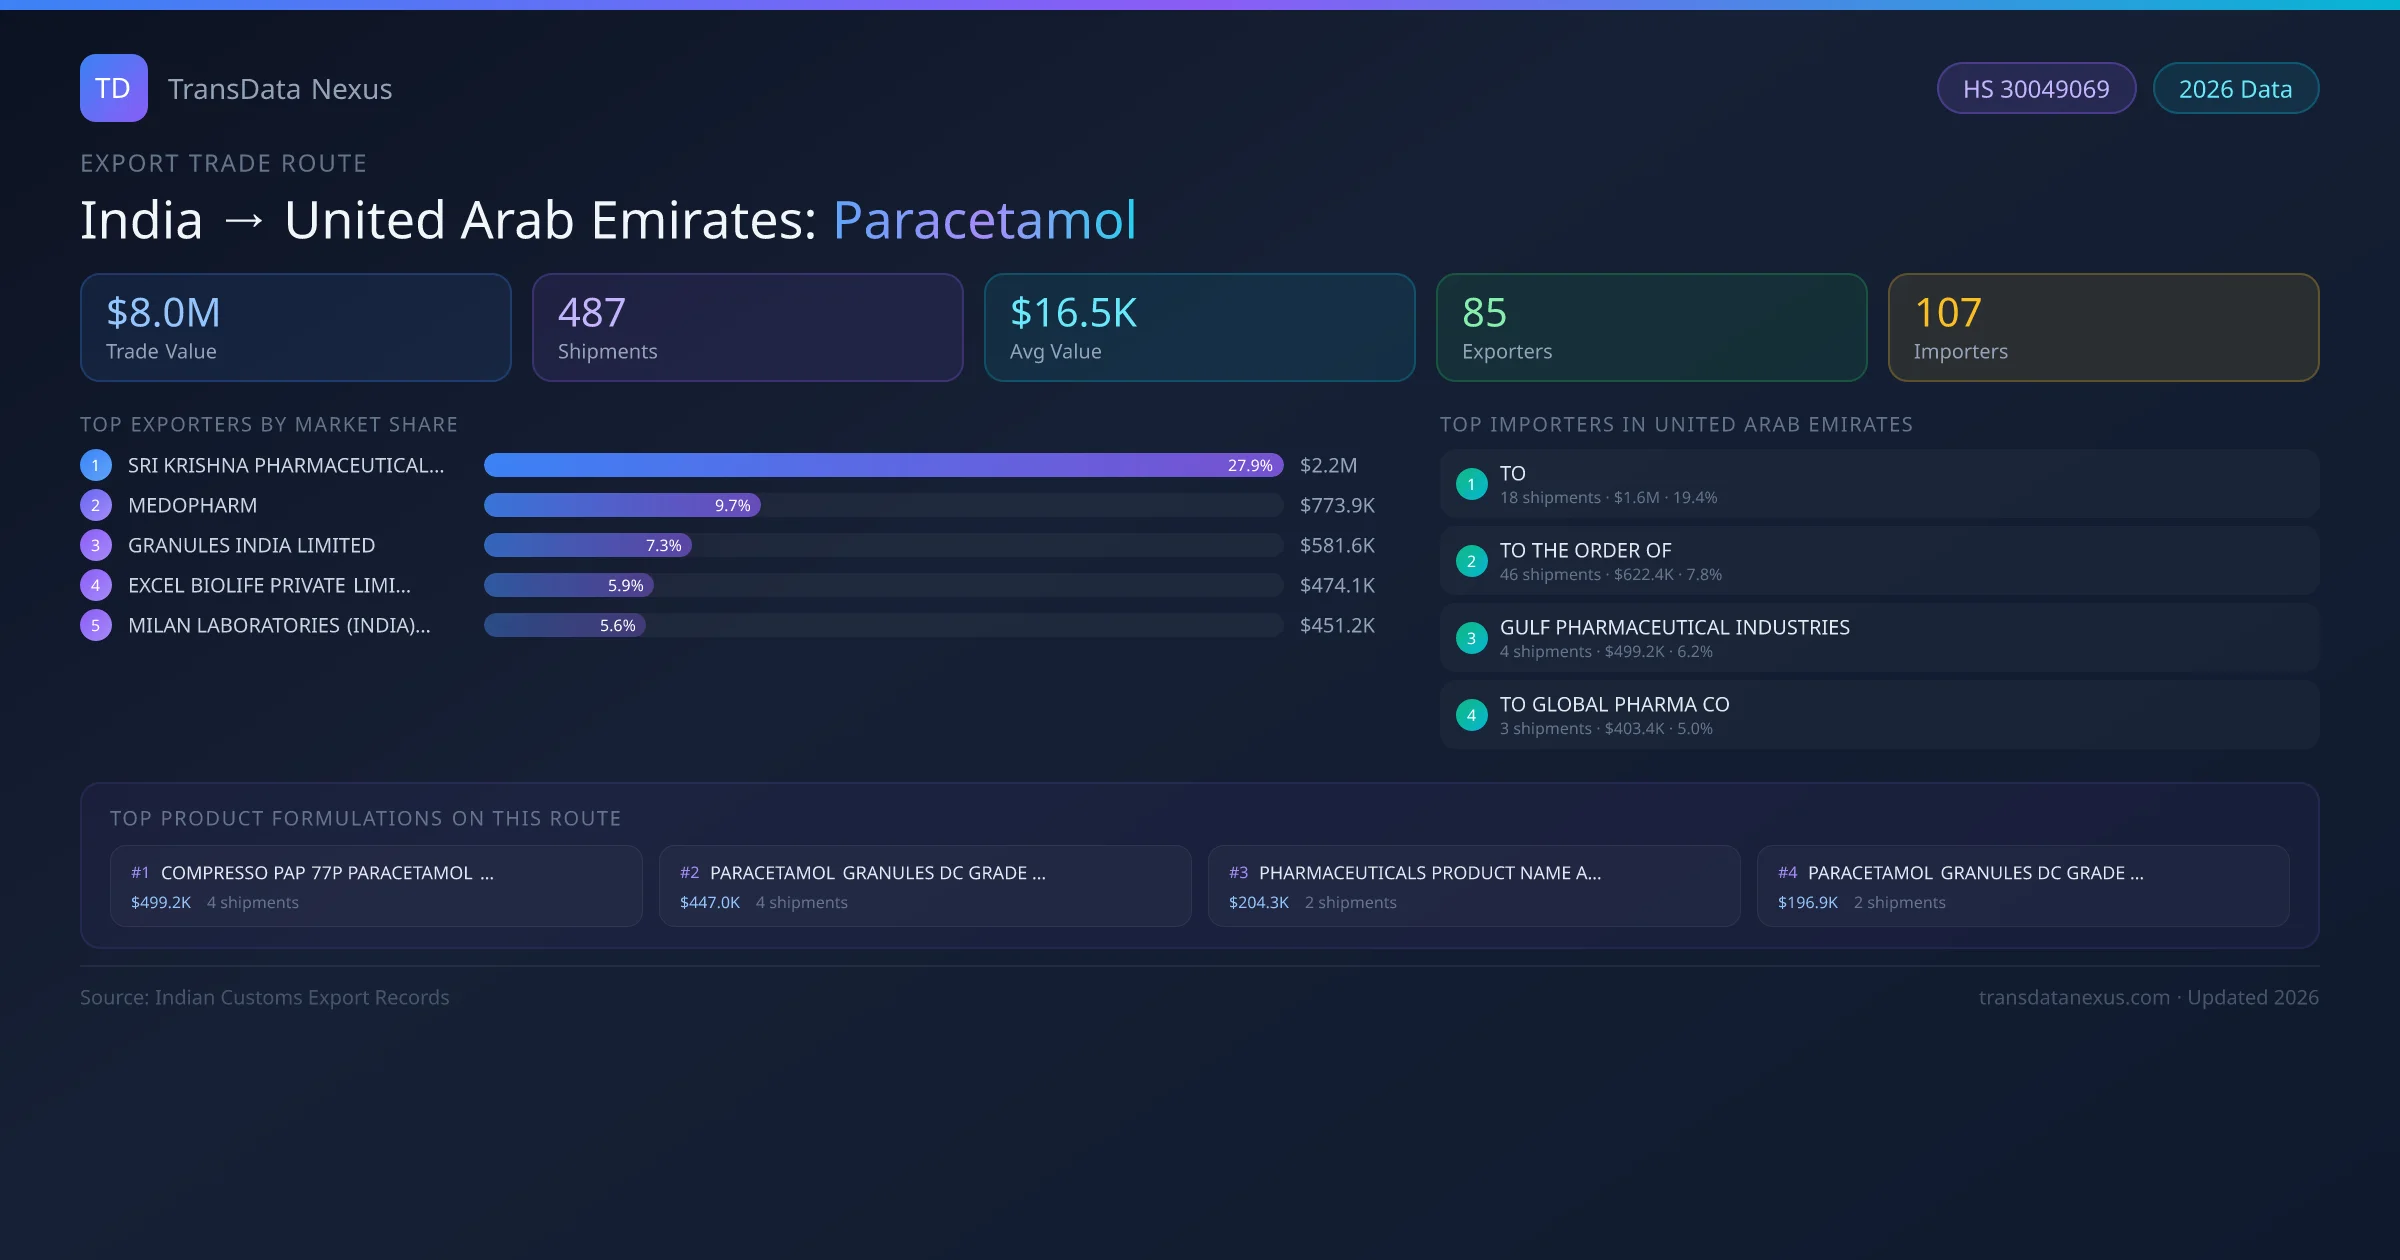The height and width of the screenshot is (1260, 2400).
Task: Click green rank 4 badge for TO Global Pharma
Action: click(1471, 715)
